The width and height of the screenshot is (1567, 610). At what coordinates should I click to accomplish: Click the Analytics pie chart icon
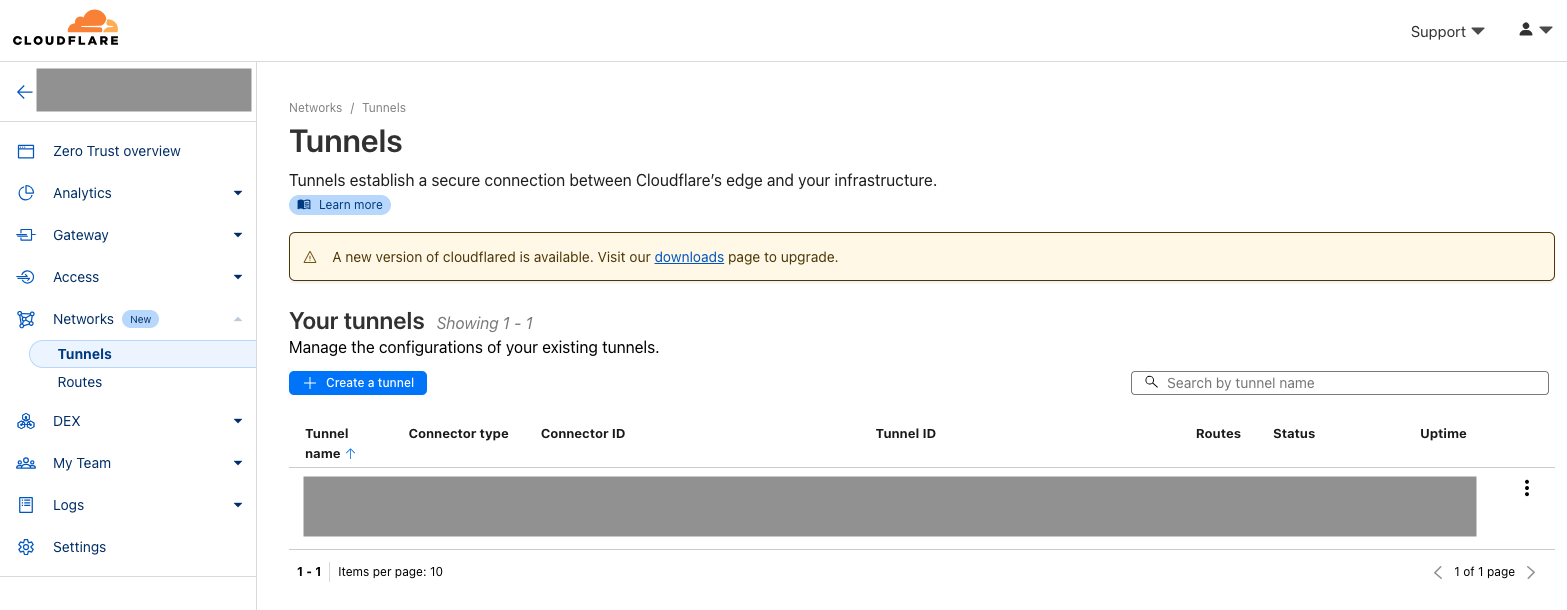coord(26,193)
